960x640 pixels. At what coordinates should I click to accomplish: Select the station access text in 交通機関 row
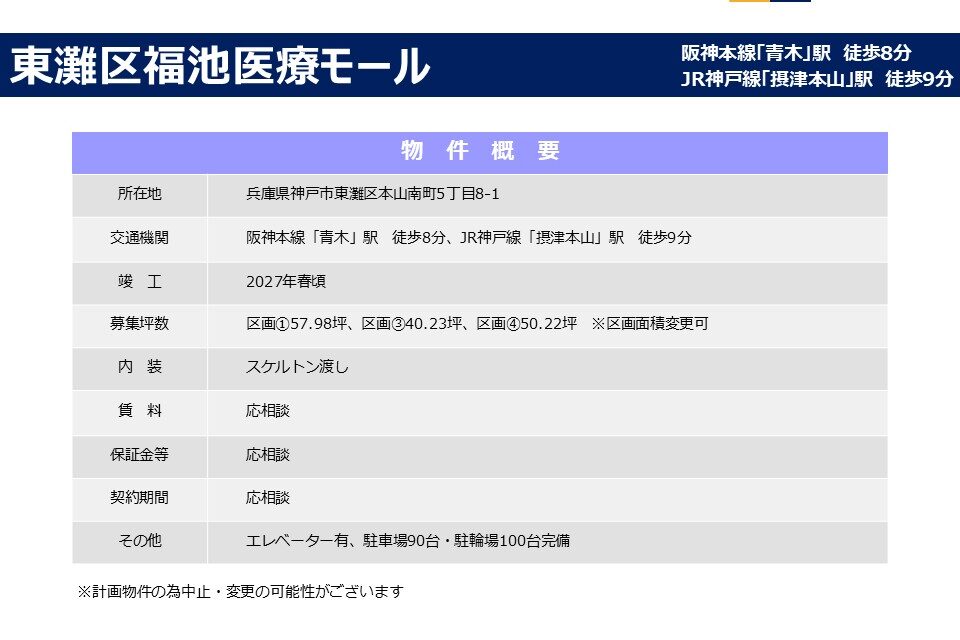point(468,238)
